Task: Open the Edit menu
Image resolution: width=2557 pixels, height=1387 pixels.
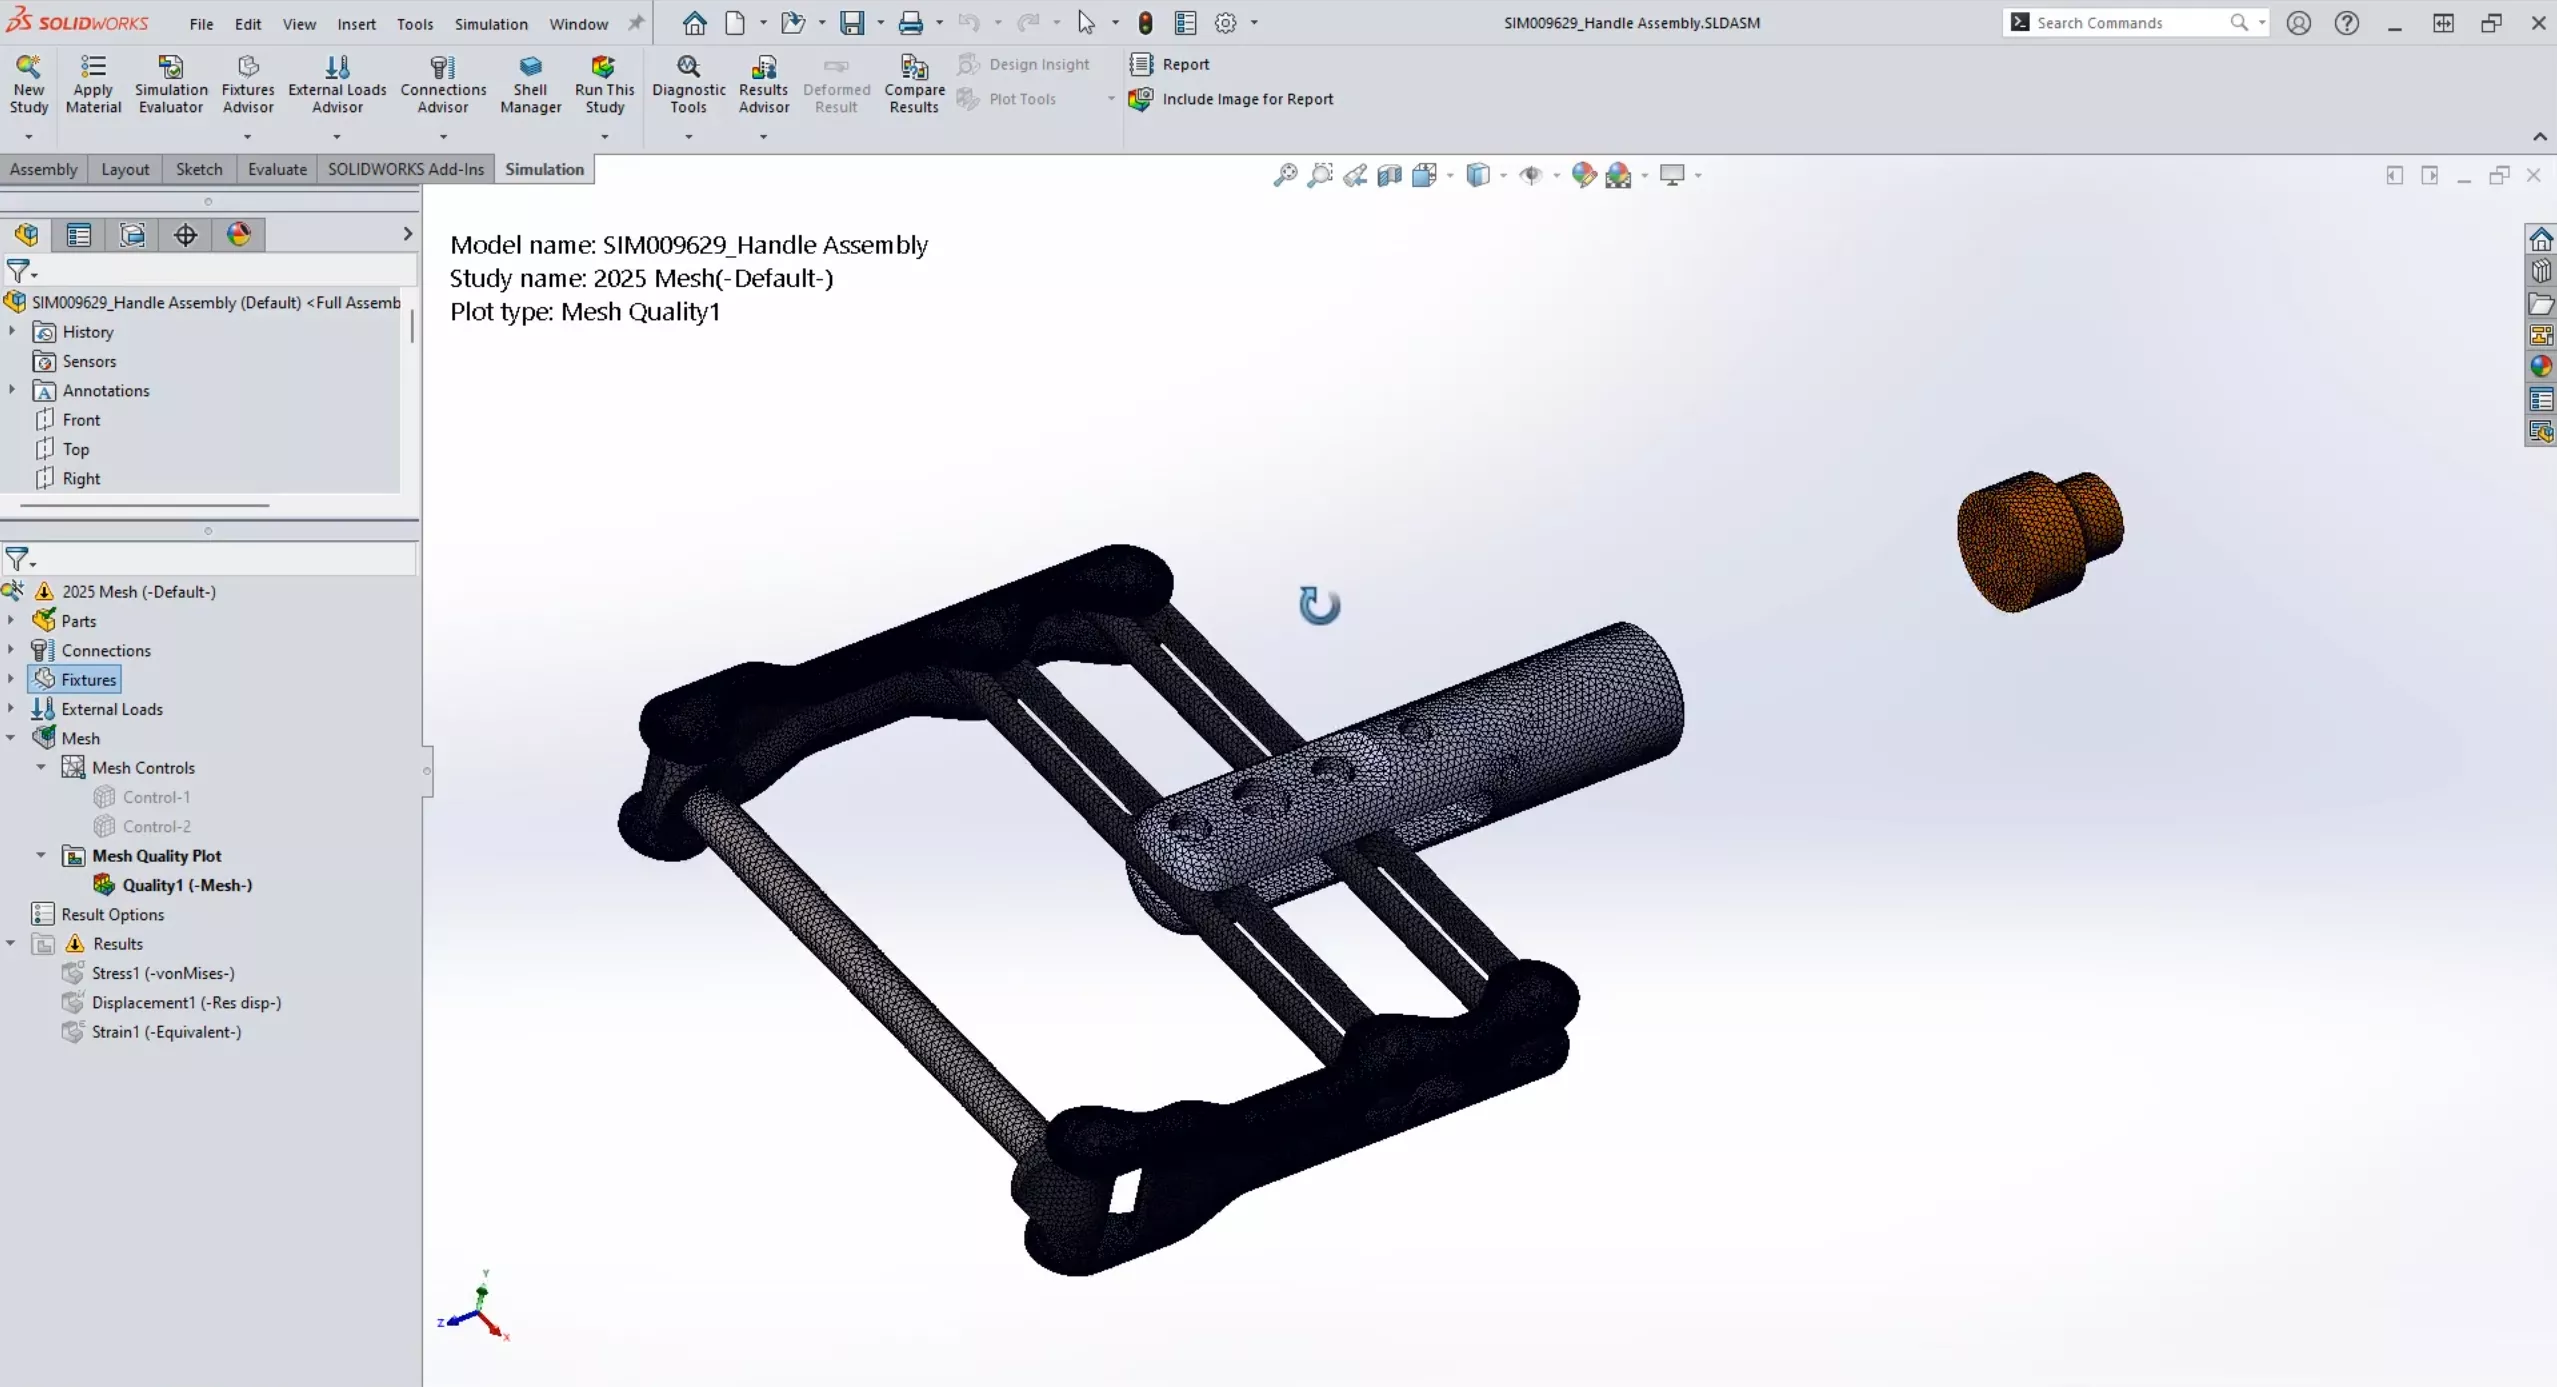Action: pos(248,24)
